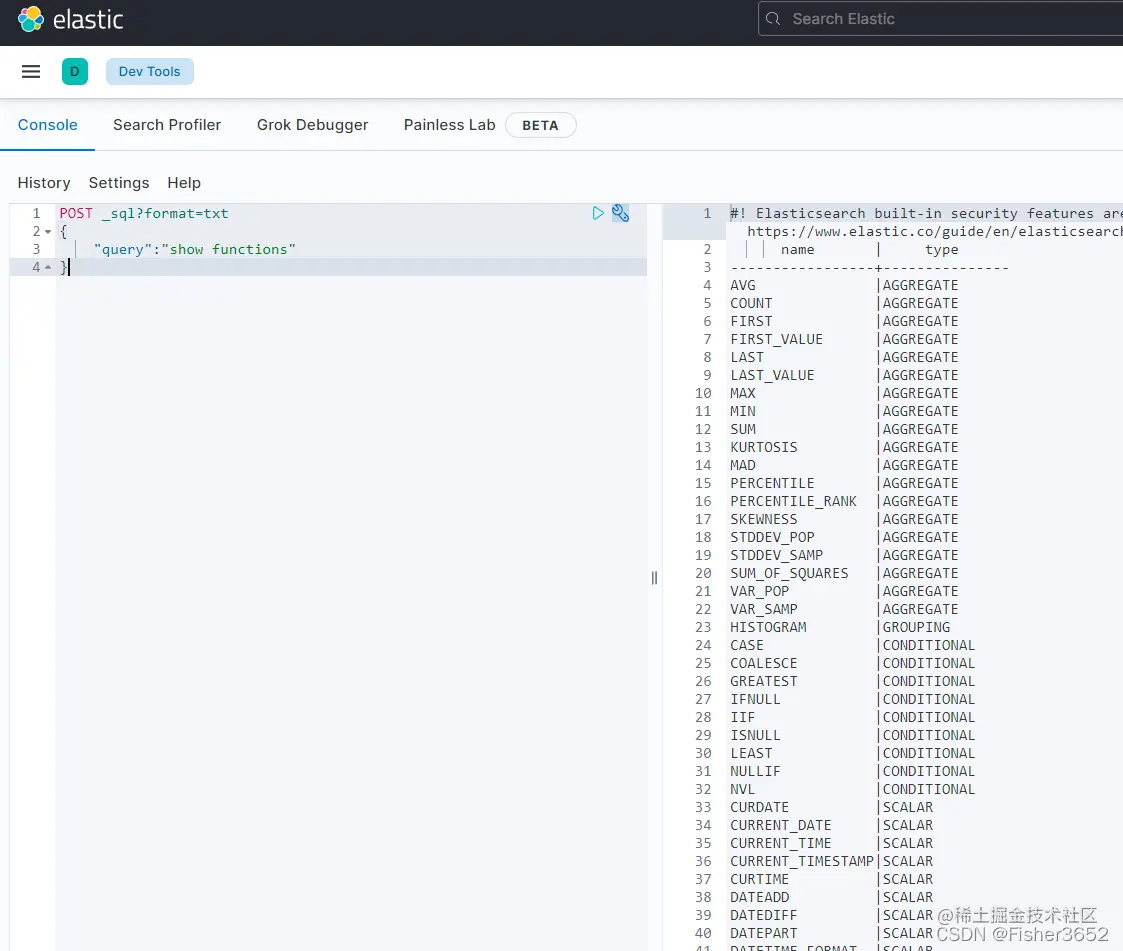Click the HISTOGRAM function name

[x=768, y=627]
